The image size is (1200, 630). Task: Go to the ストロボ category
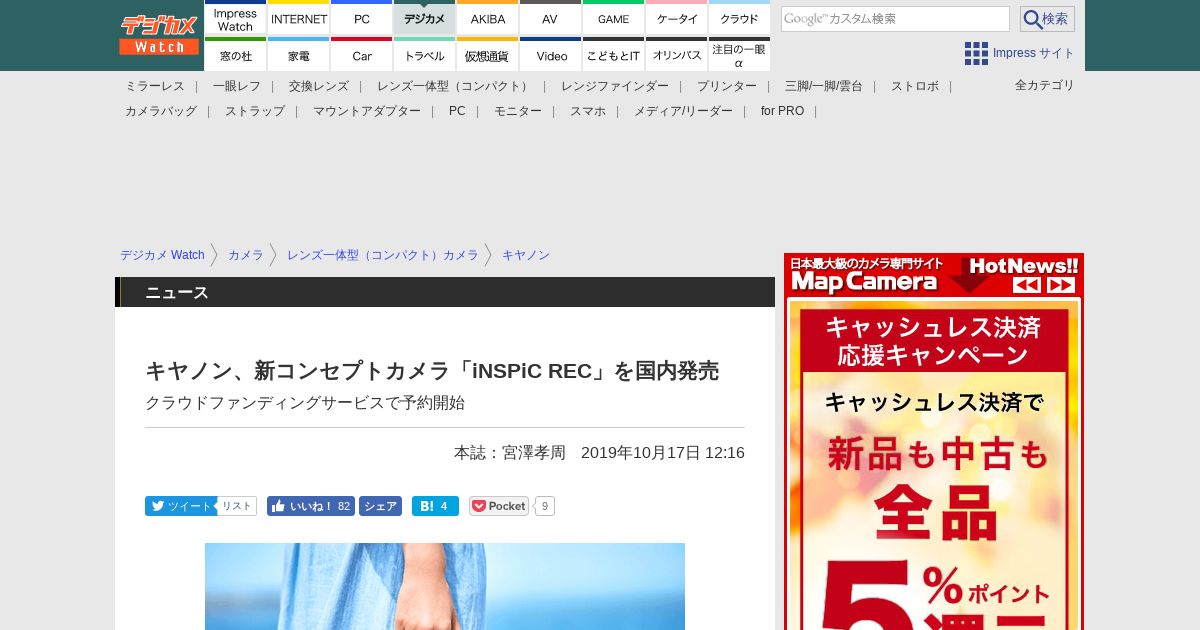click(915, 86)
